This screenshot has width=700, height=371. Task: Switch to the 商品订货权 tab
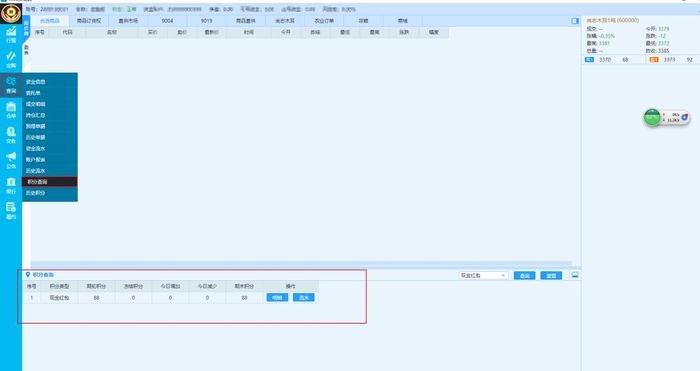point(89,21)
